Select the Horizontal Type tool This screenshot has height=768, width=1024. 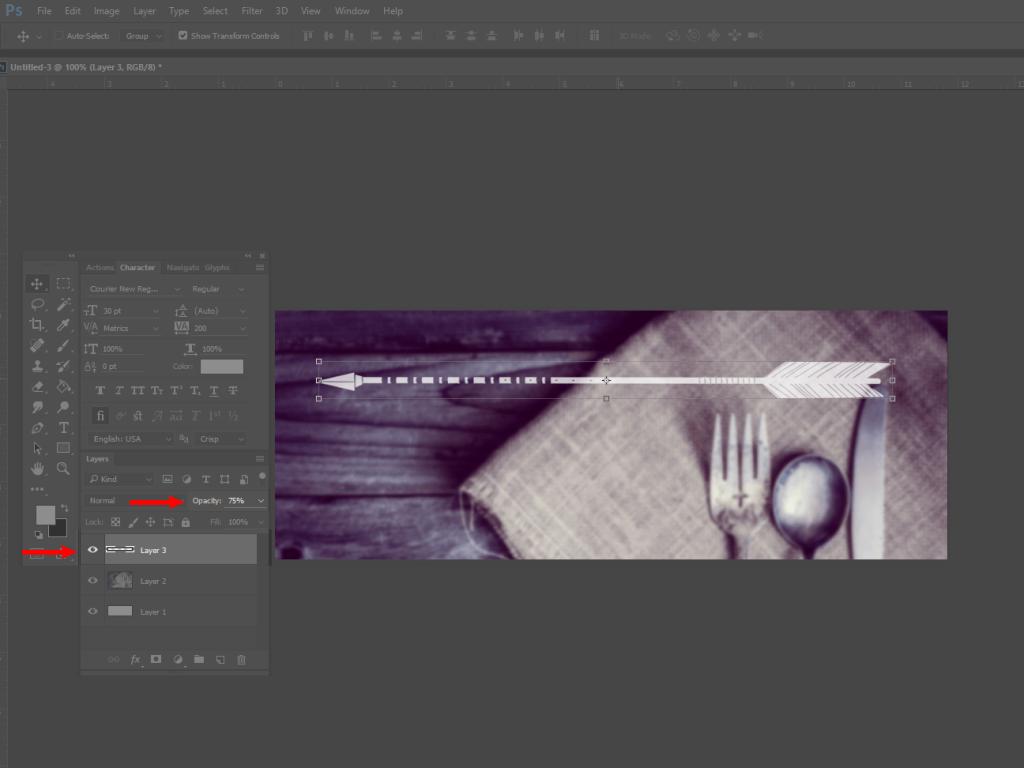[63, 428]
